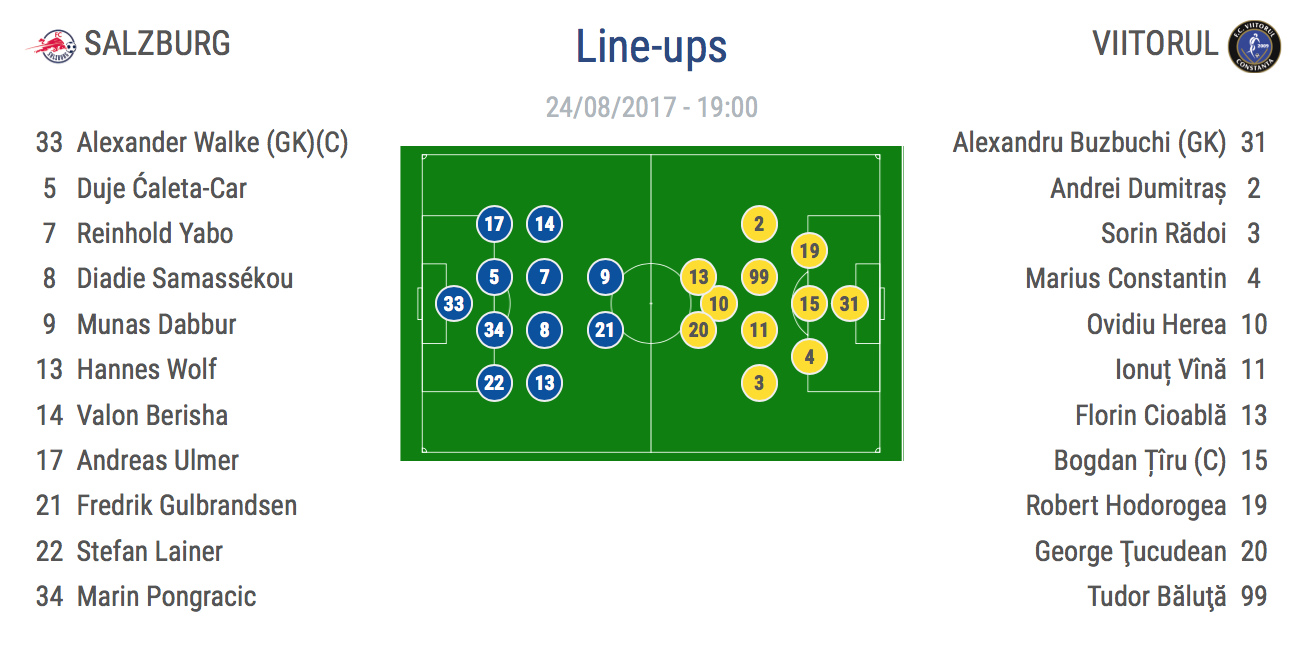Select blue marker number 21 on pitch
The image size is (1304, 666).
pyautogui.click(x=604, y=329)
